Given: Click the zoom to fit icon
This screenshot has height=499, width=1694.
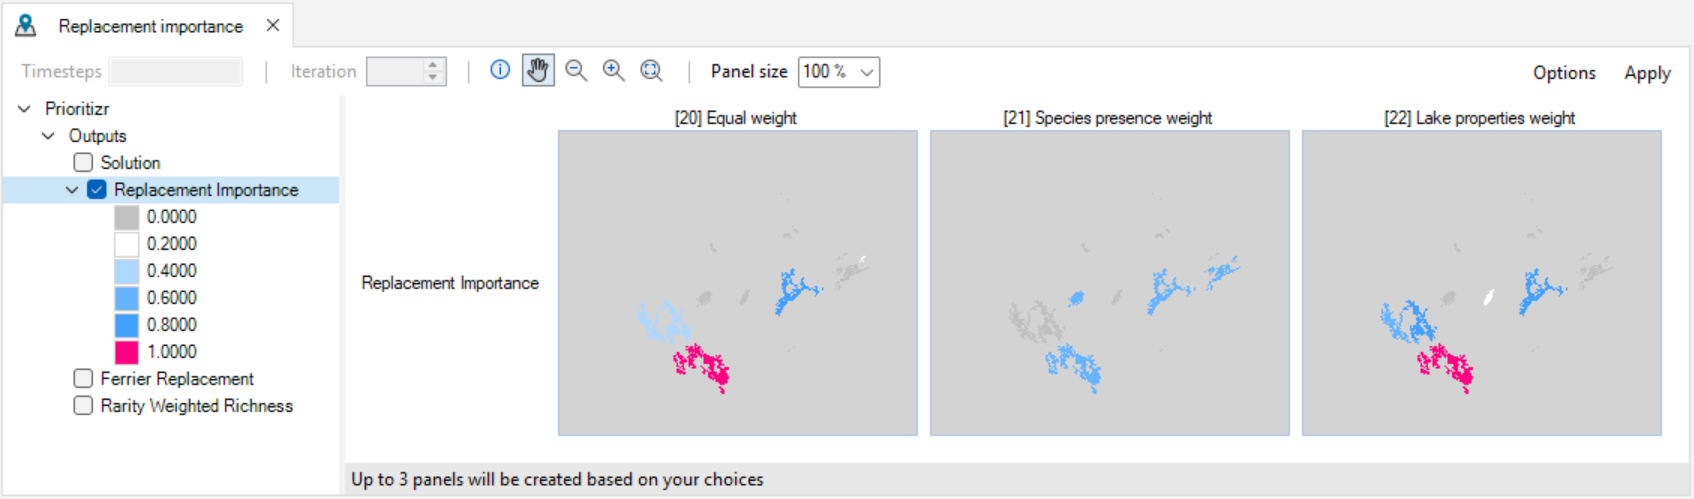Looking at the screenshot, I should point(651,70).
